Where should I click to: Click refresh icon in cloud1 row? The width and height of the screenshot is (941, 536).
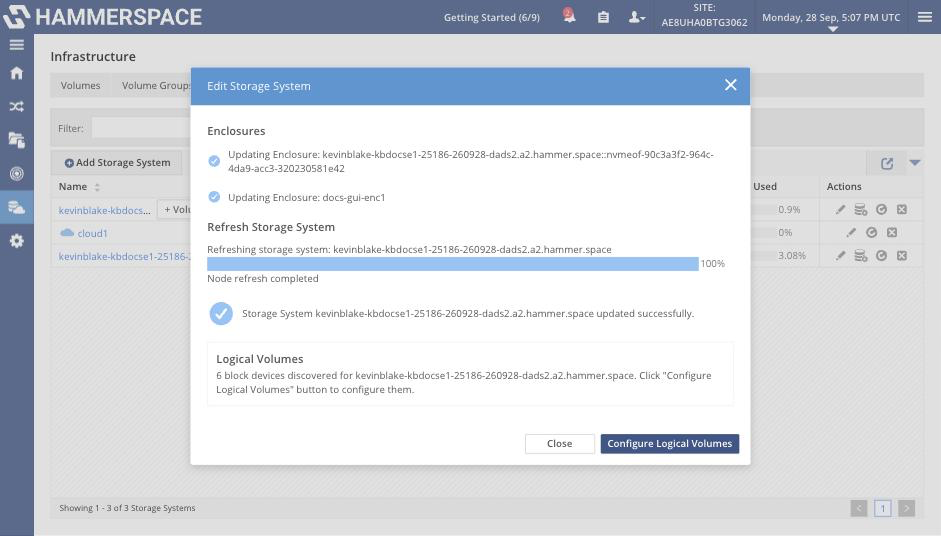click(x=871, y=232)
